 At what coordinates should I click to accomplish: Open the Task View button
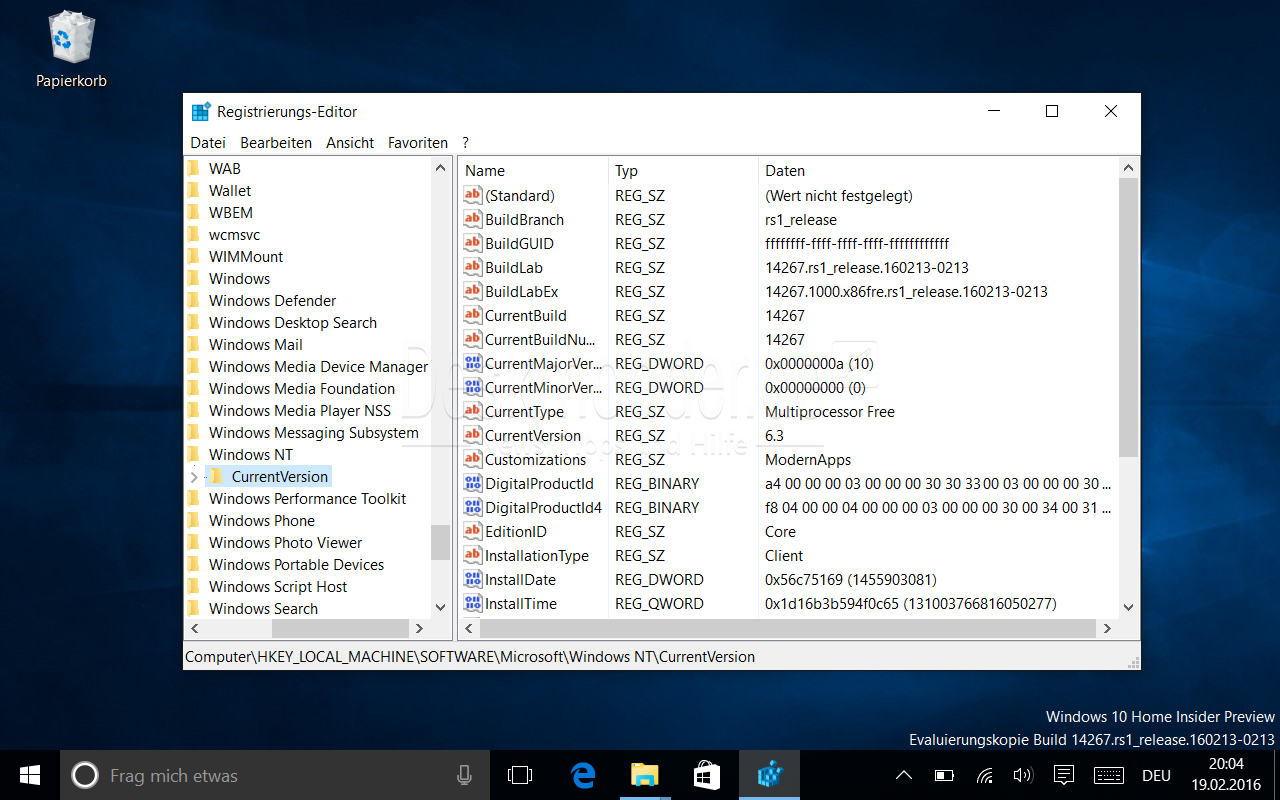[520, 775]
